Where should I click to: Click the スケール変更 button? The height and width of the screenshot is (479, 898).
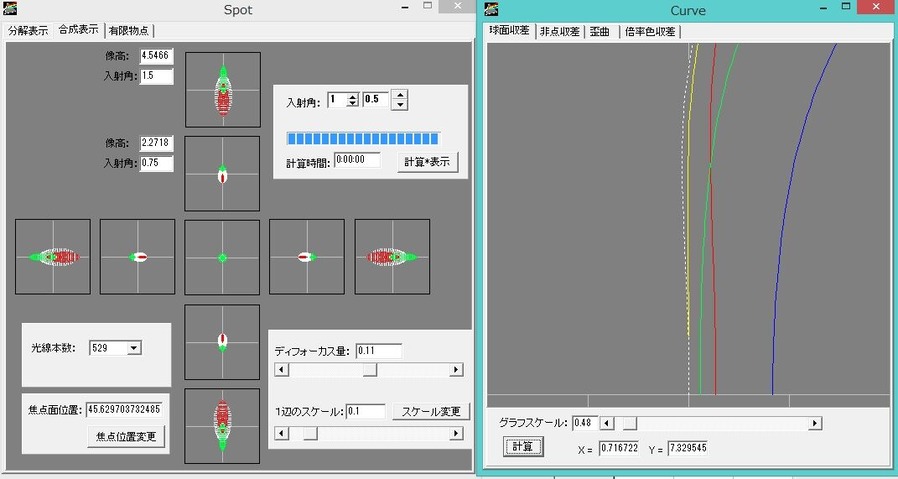[x=431, y=411]
